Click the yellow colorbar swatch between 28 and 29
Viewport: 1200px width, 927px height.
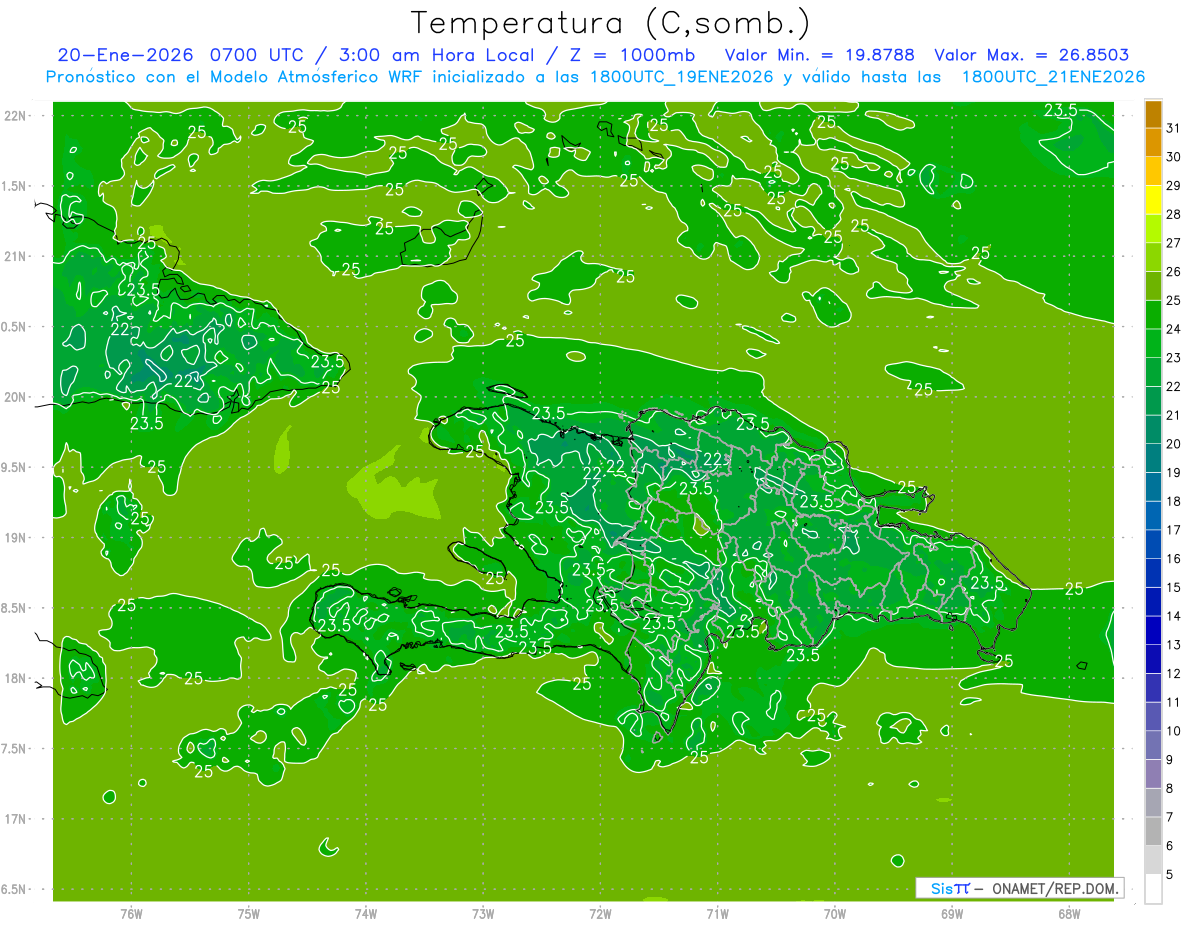[x=1153, y=200]
